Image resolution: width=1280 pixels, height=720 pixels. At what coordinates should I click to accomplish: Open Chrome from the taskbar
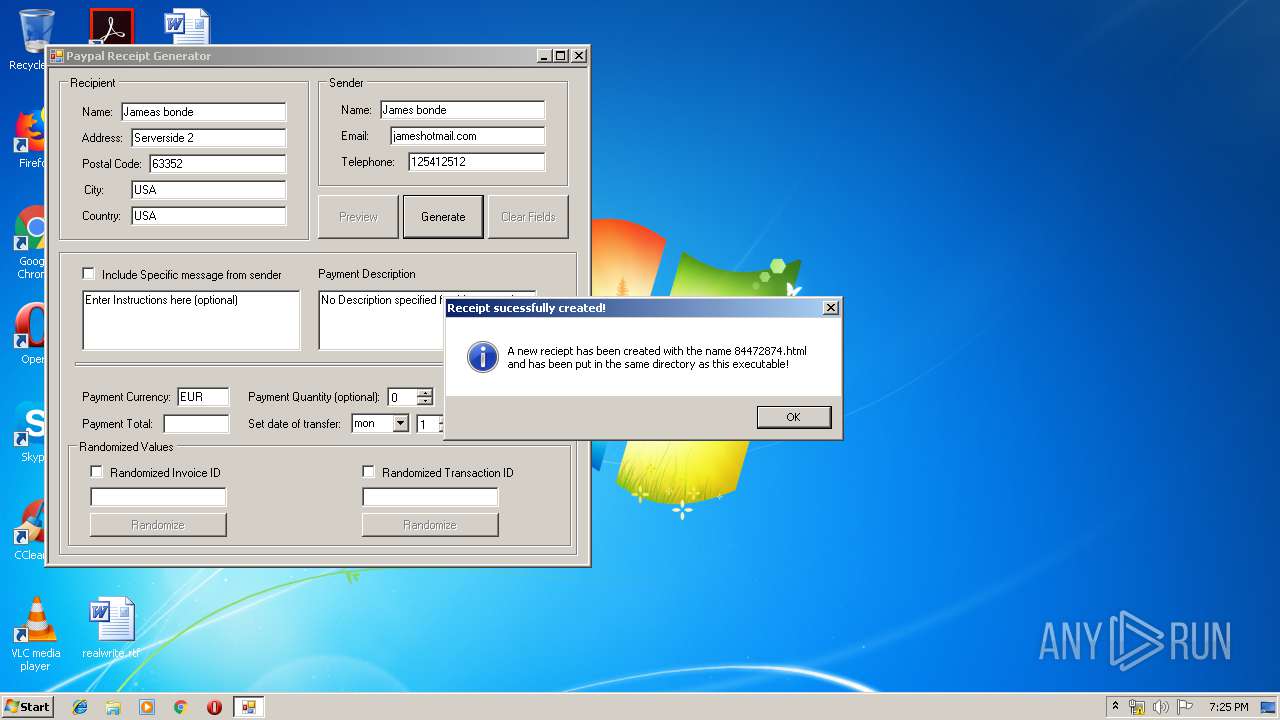click(x=181, y=707)
